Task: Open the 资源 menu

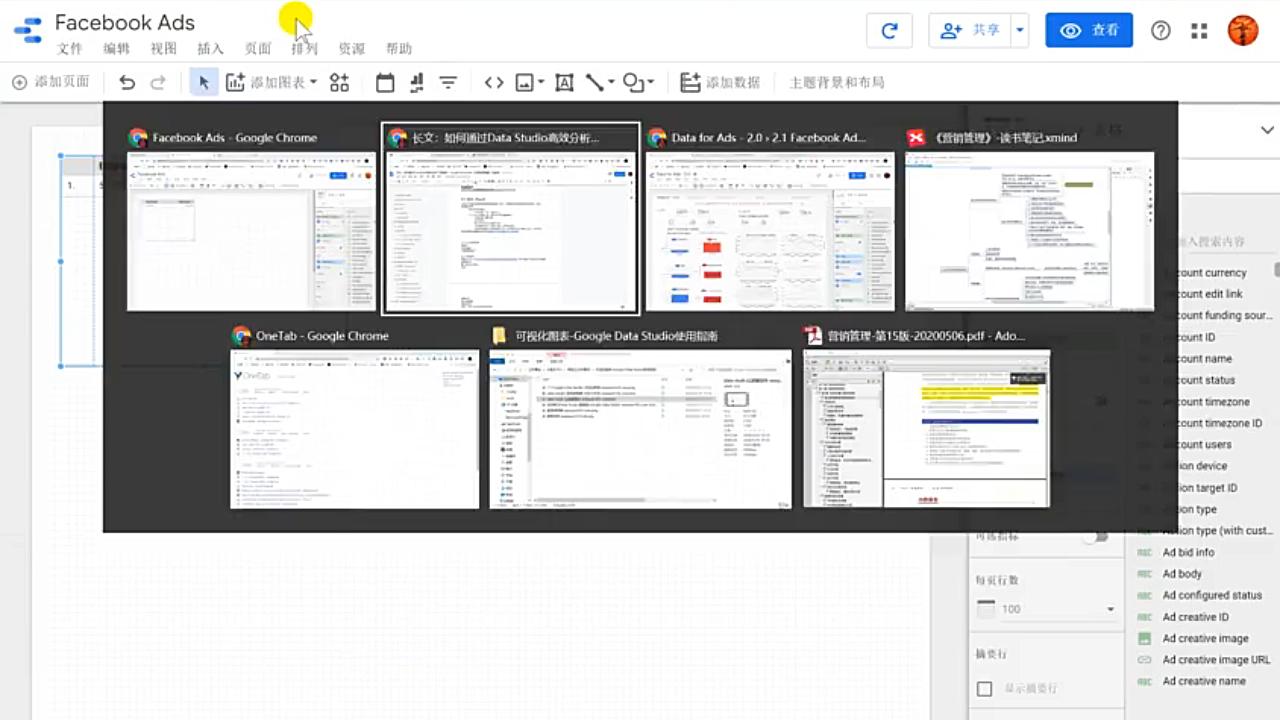Action: point(351,49)
